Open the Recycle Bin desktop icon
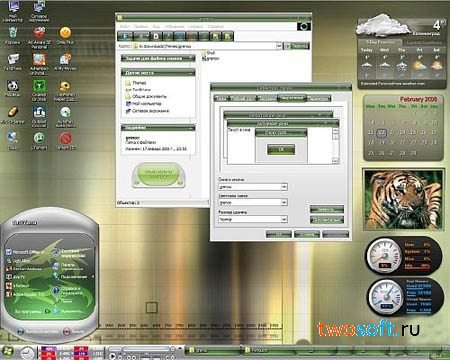 pyautogui.click(x=13, y=35)
